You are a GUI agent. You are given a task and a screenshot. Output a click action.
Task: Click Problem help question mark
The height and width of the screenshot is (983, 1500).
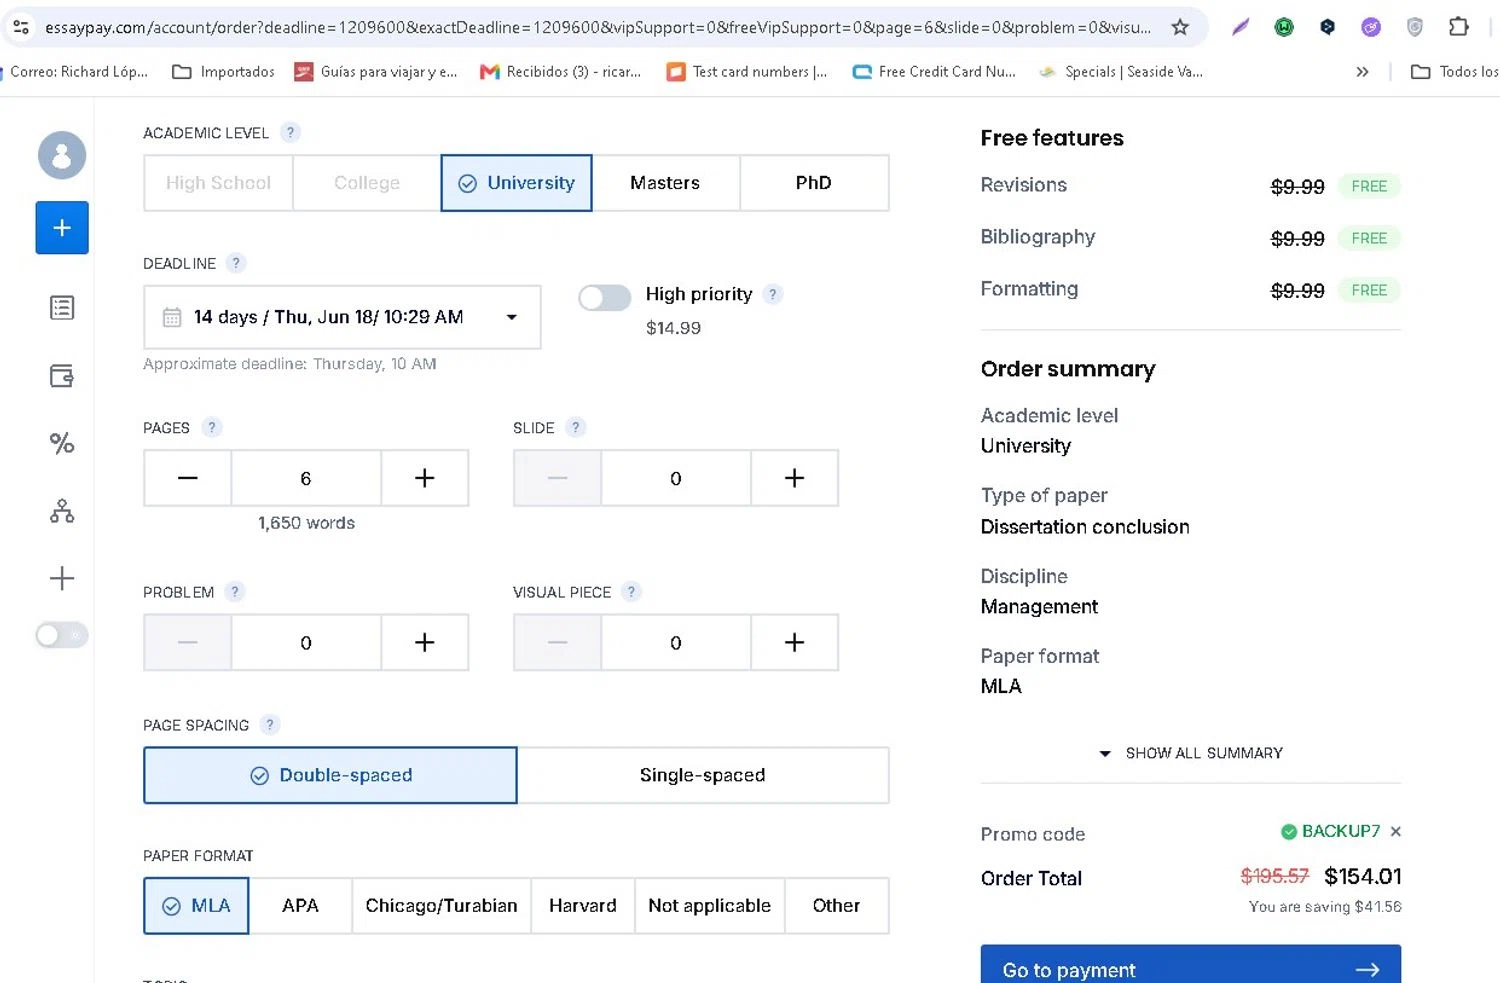(235, 591)
